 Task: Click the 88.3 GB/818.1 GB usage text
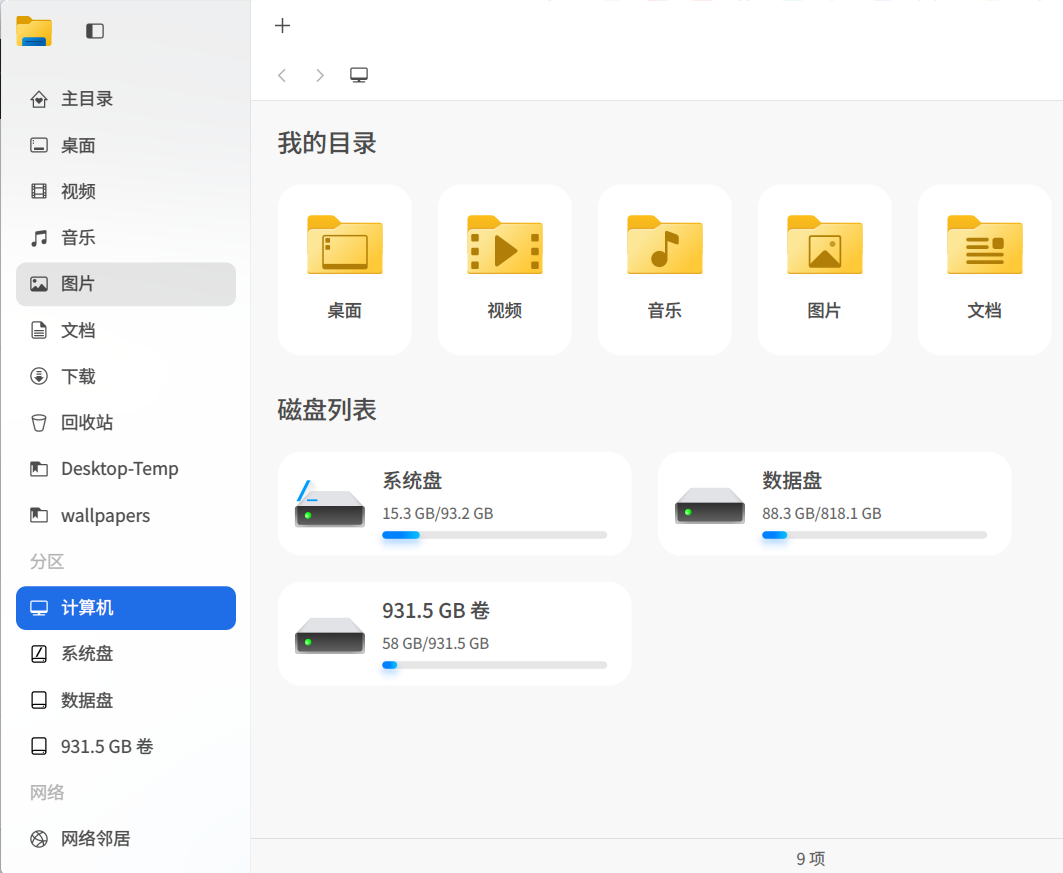[x=822, y=514]
